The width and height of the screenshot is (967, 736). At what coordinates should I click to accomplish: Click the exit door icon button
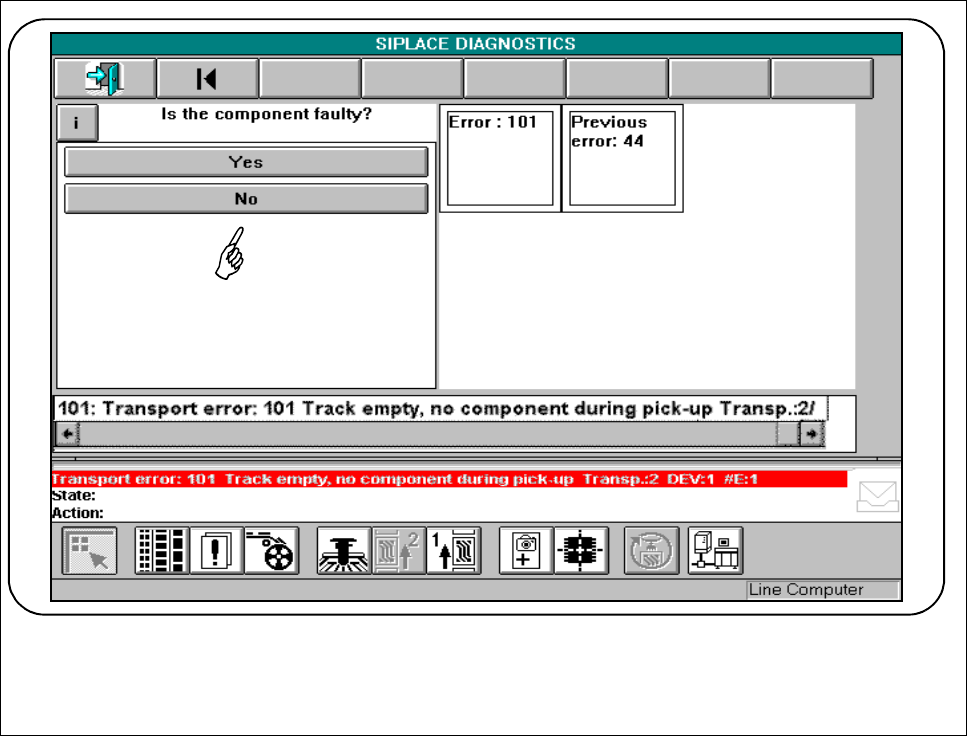[105, 78]
